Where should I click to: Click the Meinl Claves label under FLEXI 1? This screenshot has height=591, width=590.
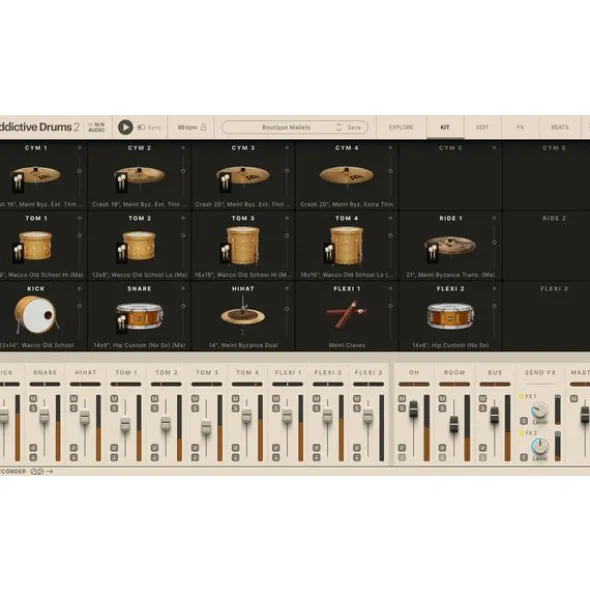pos(346,345)
